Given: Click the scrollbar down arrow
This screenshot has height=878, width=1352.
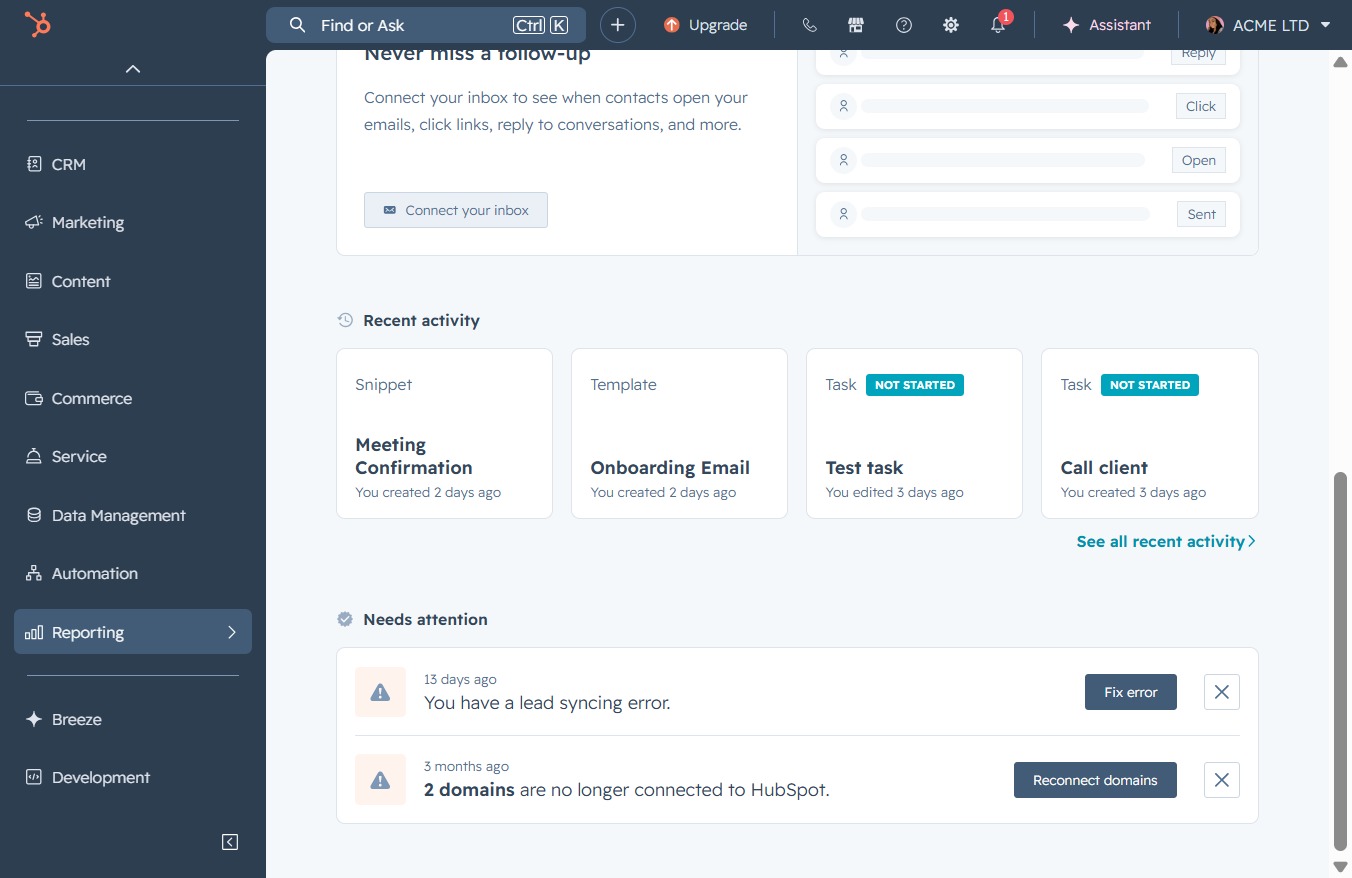Looking at the screenshot, I should coord(1341,866).
